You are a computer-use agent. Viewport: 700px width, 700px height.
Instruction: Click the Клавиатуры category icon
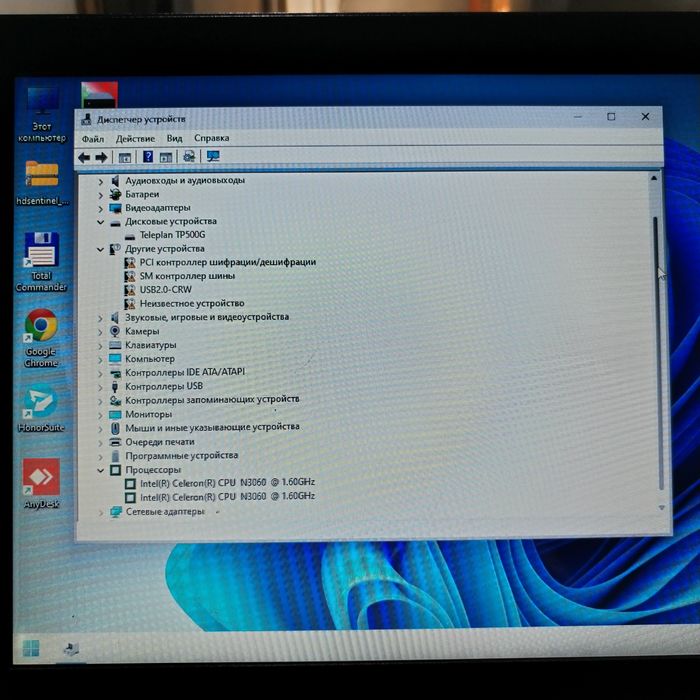click(115, 345)
